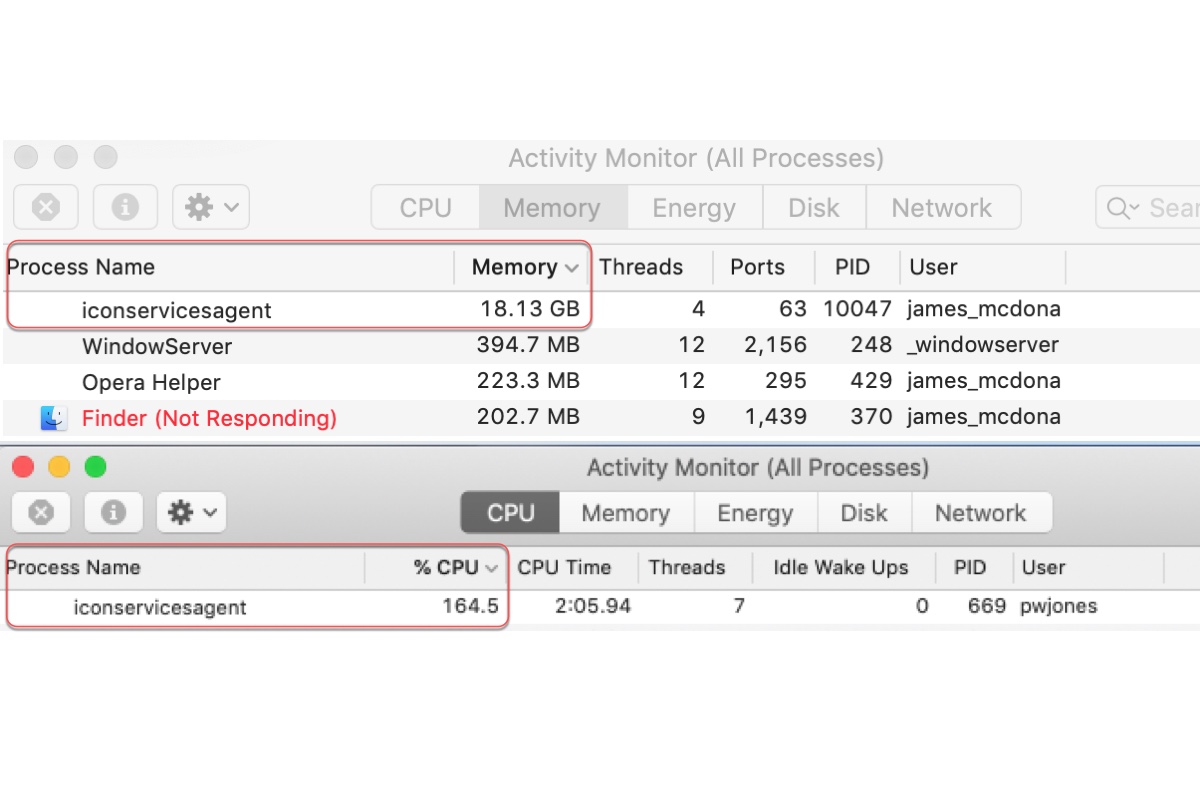Click the pwjones user cell
The height and width of the screenshot is (800, 1200).
point(1059,606)
